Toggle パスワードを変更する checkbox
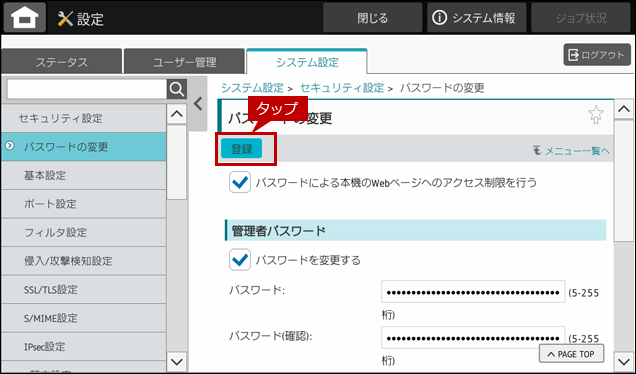Screen dimensions: 636x374 (240, 260)
